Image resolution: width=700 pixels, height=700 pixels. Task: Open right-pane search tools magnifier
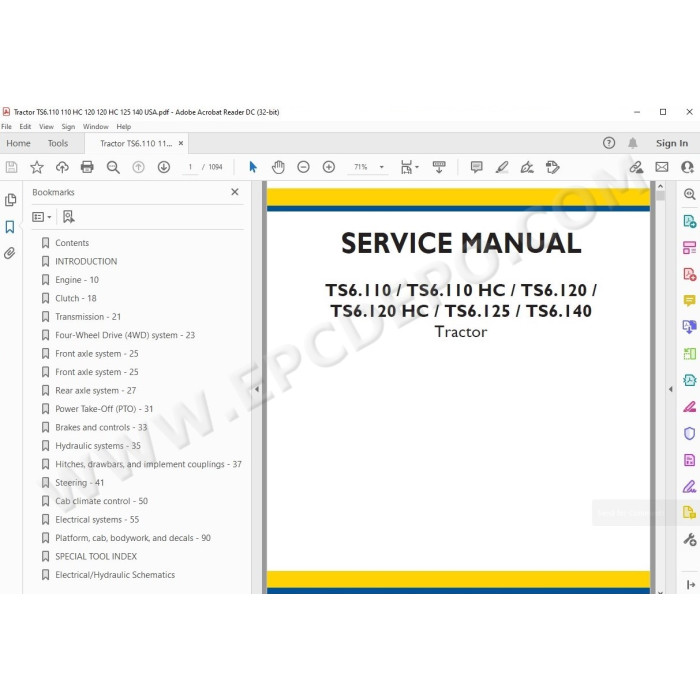[689, 194]
